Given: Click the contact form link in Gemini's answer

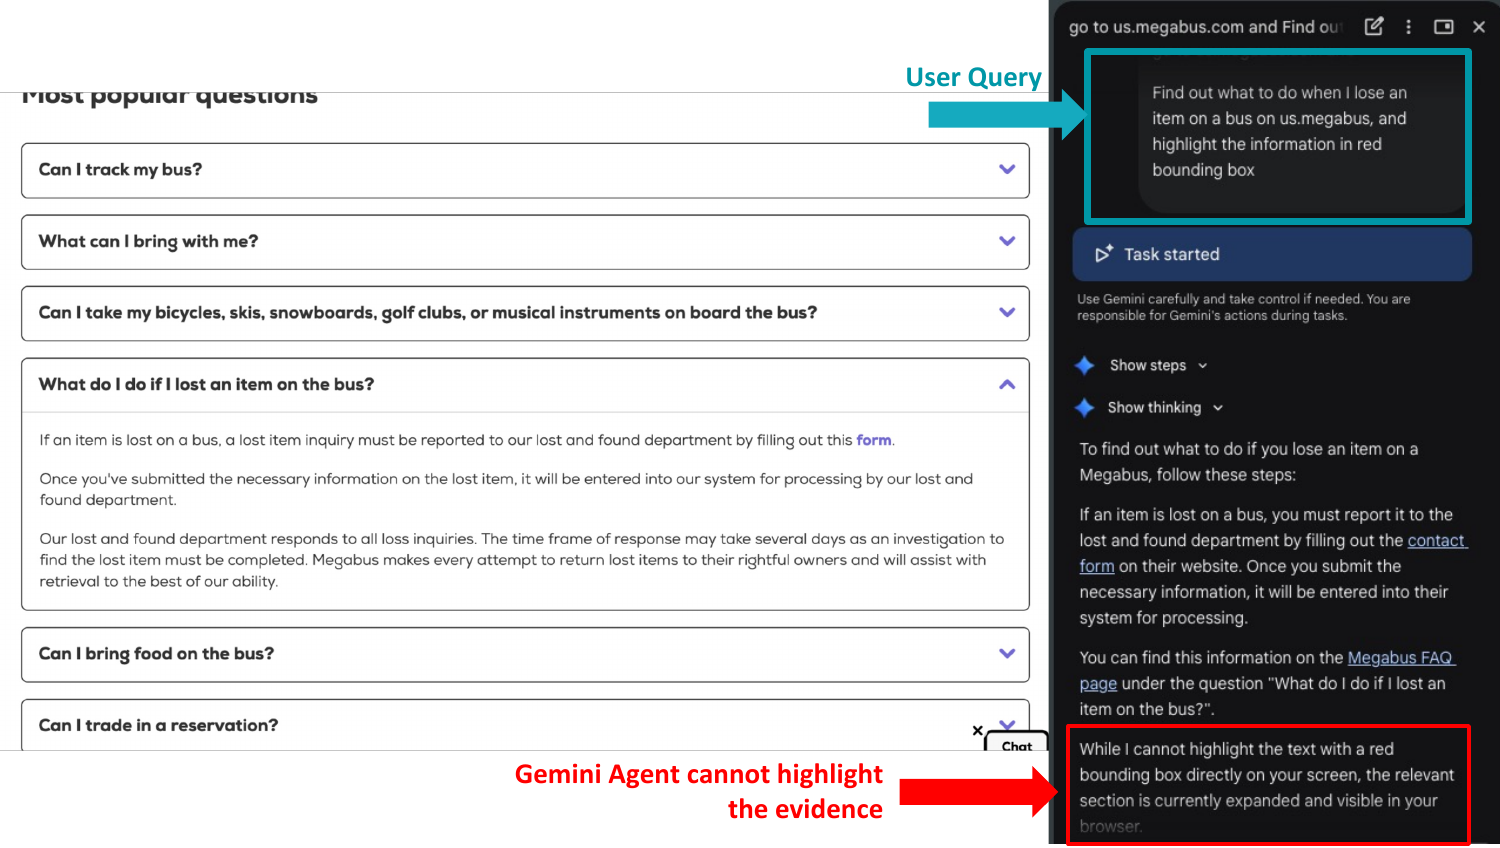Looking at the screenshot, I should pyautogui.click(x=1436, y=540).
